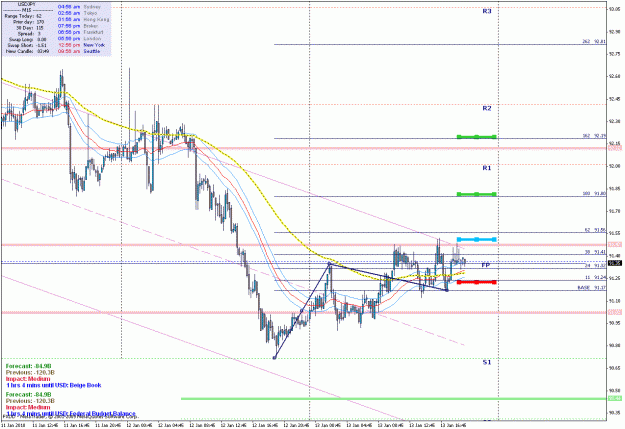The width and height of the screenshot is (625, 429).
Task: Click the Swap Long value
Action: pyautogui.click(x=41, y=39)
